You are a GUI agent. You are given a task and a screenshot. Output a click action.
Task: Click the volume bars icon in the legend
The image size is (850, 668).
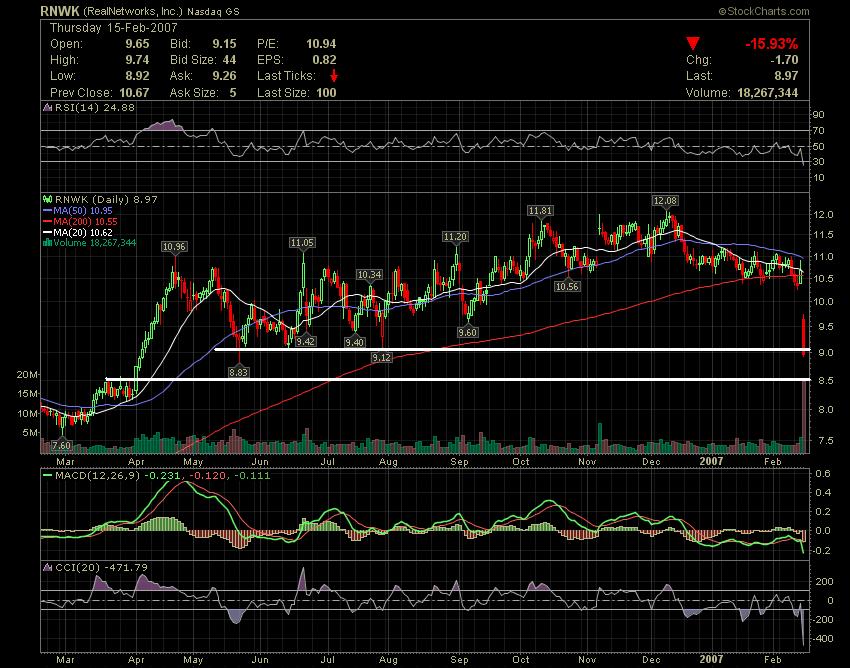48,242
